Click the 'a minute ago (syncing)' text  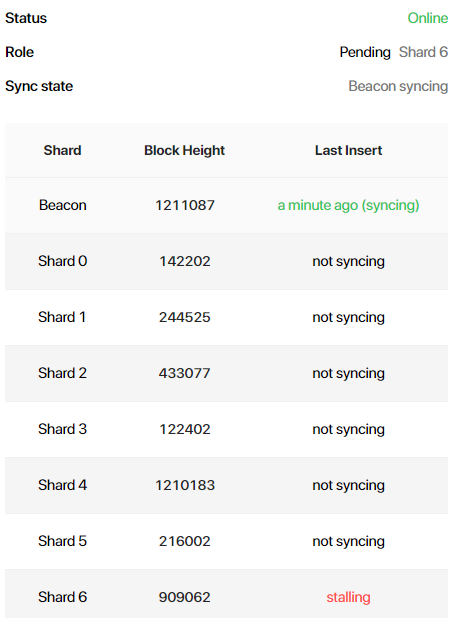pos(348,206)
